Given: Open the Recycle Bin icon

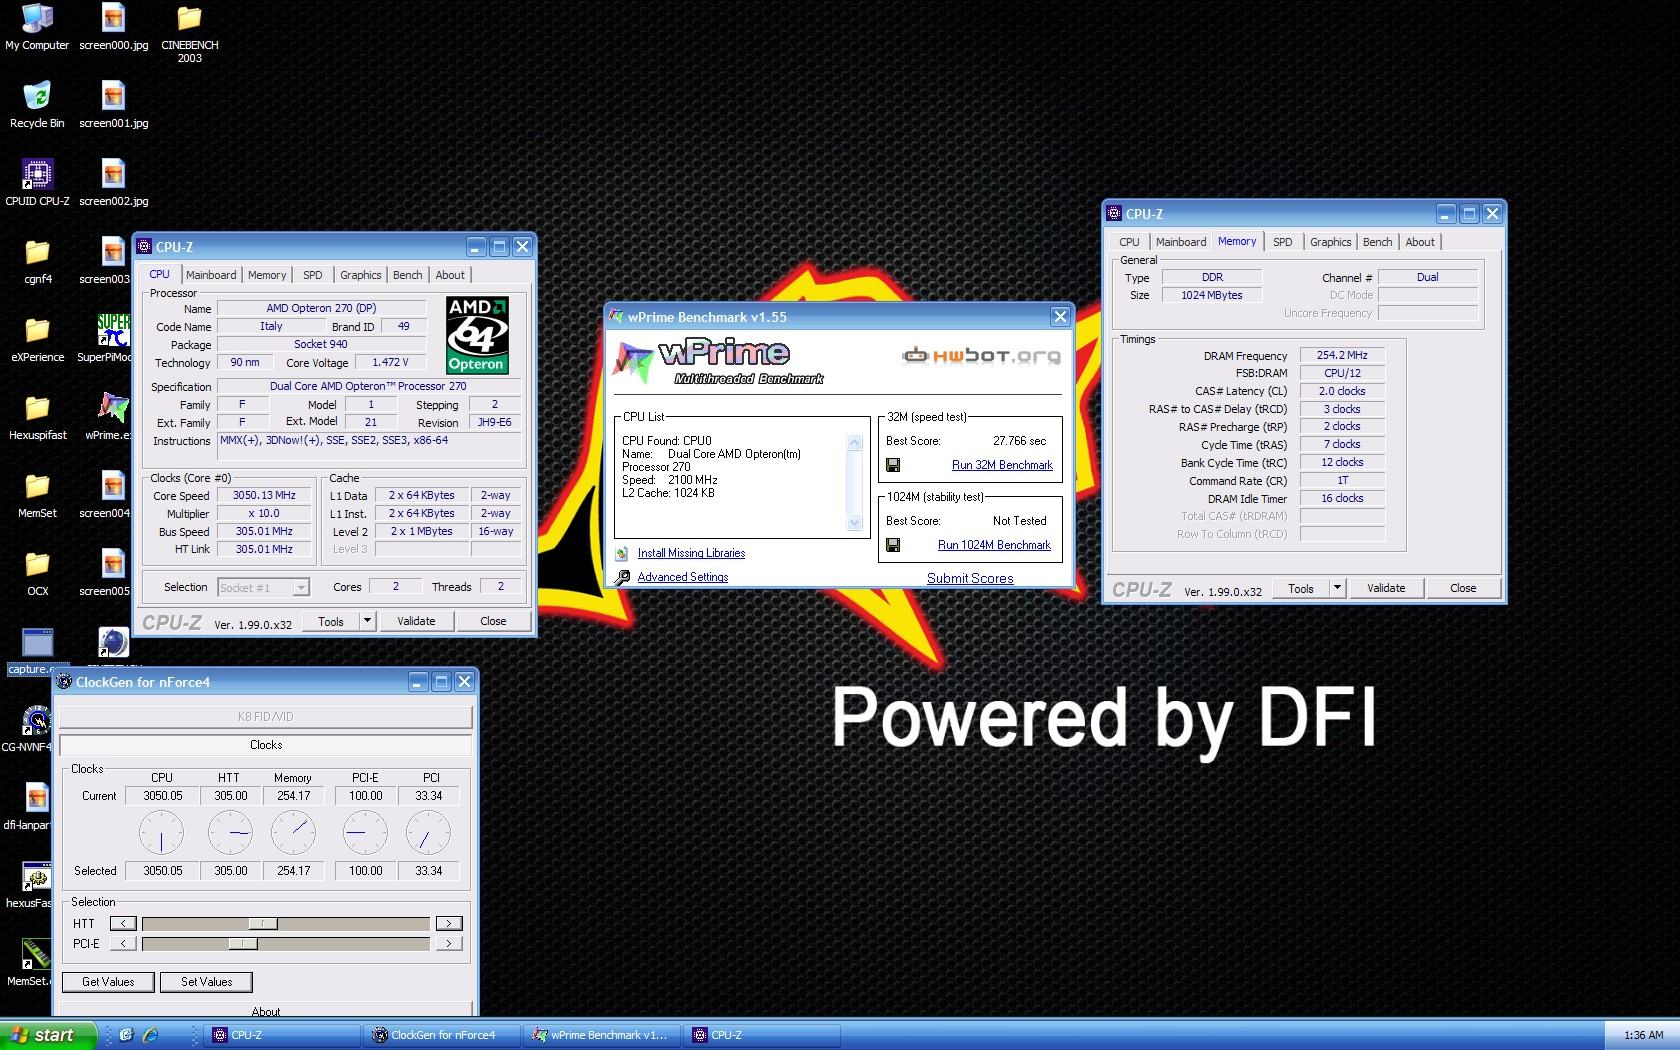Looking at the screenshot, I should pyautogui.click(x=37, y=105).
